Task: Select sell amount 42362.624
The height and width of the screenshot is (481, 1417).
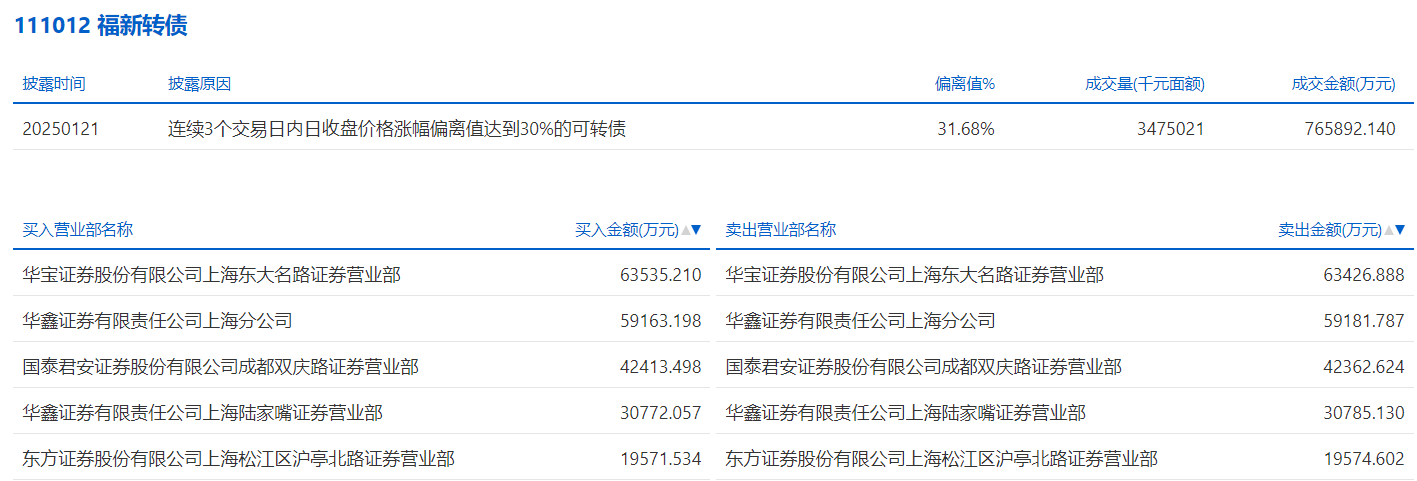Action: pyautogui.click(x=1364, y=366)
